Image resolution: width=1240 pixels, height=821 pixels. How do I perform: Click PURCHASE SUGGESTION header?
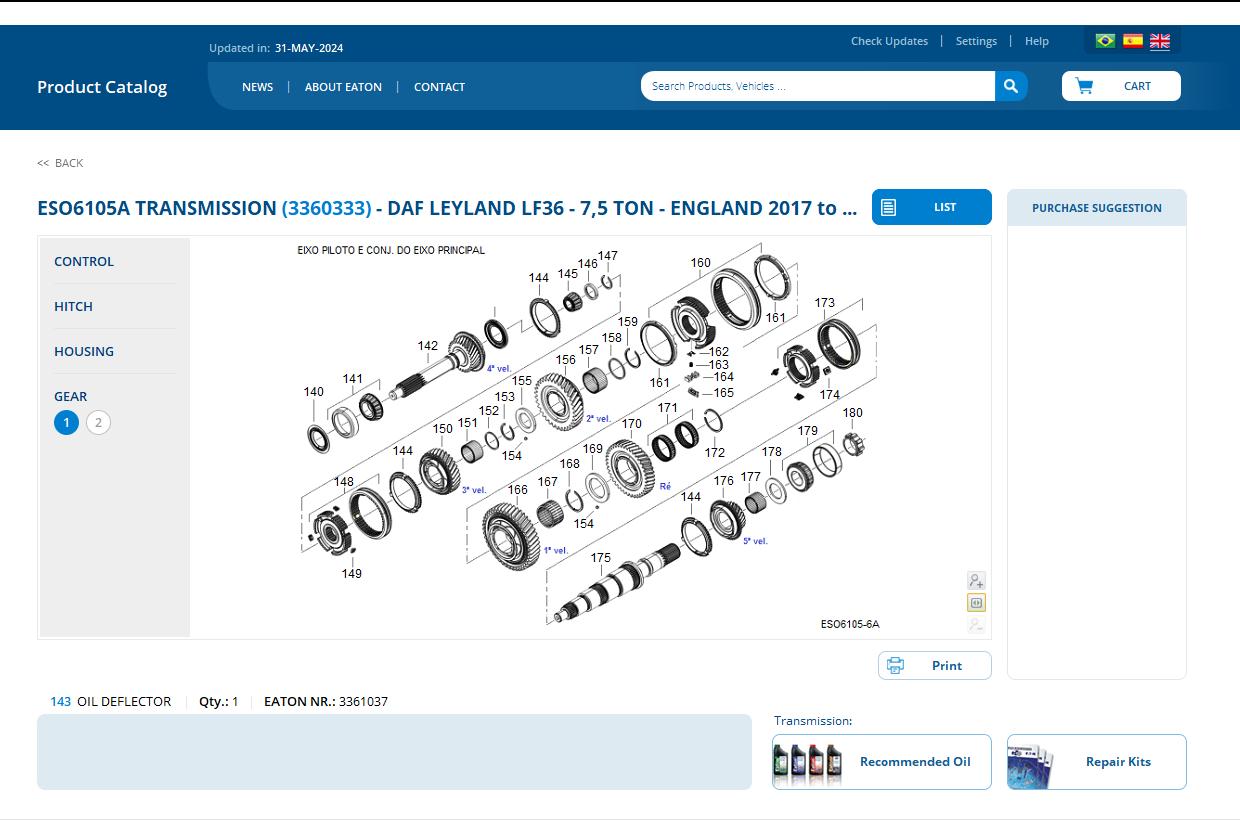tap(1097, 208)
